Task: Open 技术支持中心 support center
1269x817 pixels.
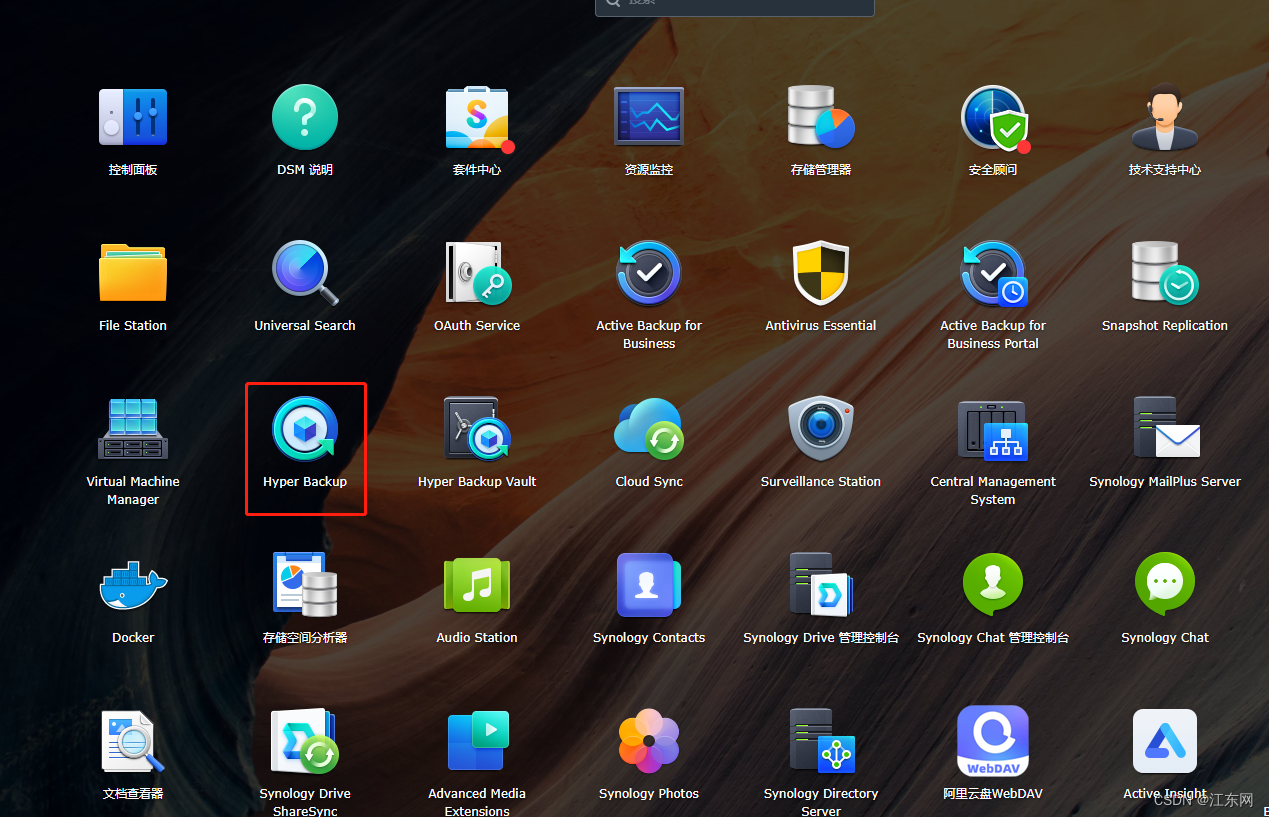Action: [1165, 117]
